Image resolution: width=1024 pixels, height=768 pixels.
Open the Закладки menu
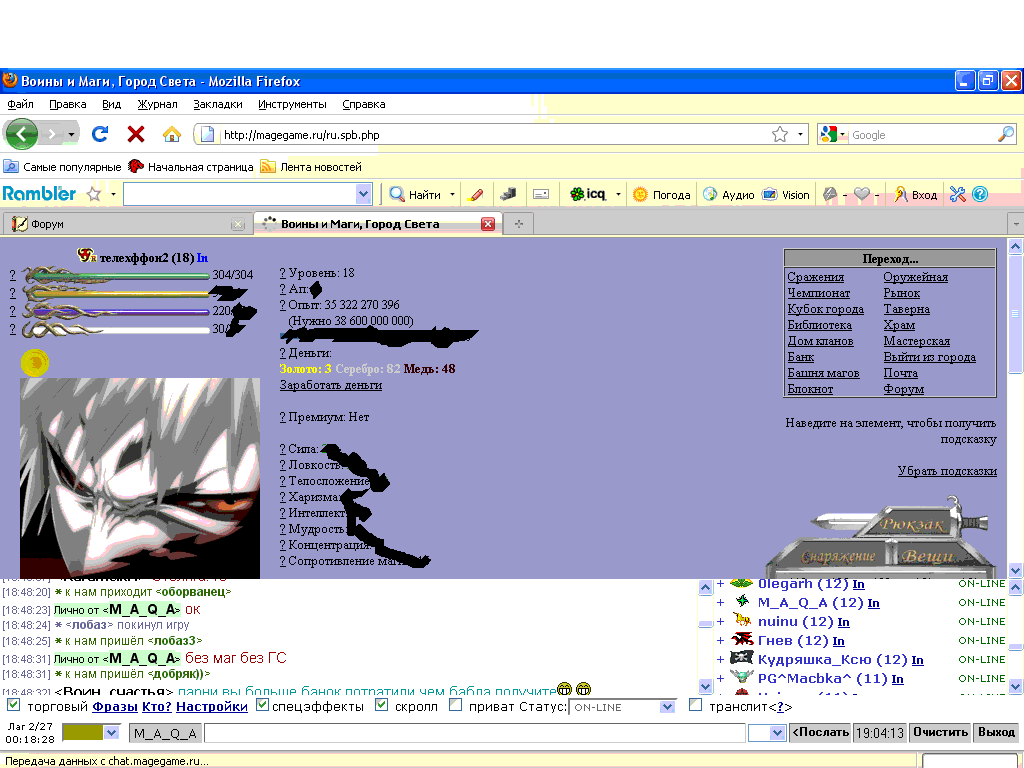(217, 104)
